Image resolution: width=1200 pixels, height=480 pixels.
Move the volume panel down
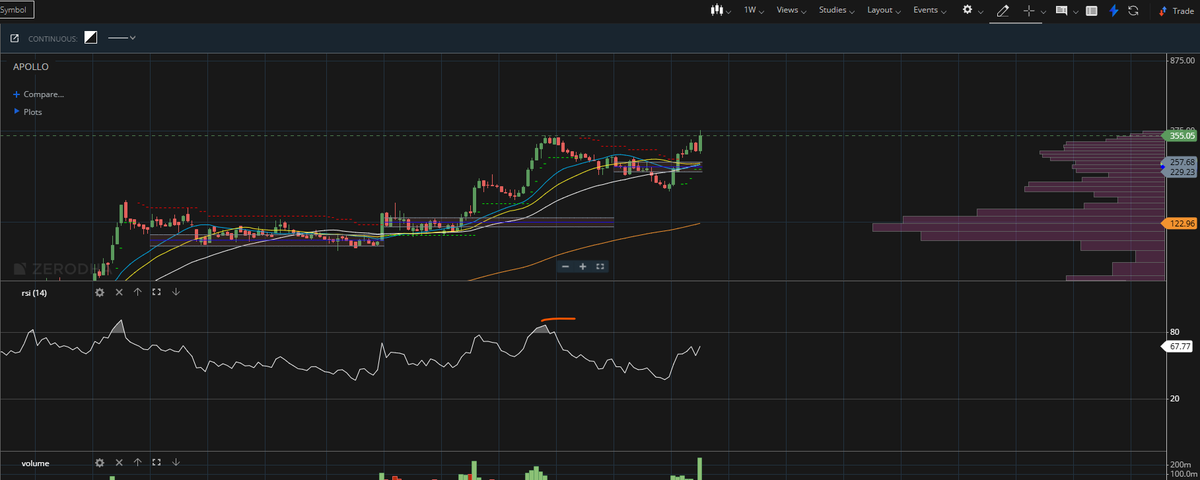(175, 463)
